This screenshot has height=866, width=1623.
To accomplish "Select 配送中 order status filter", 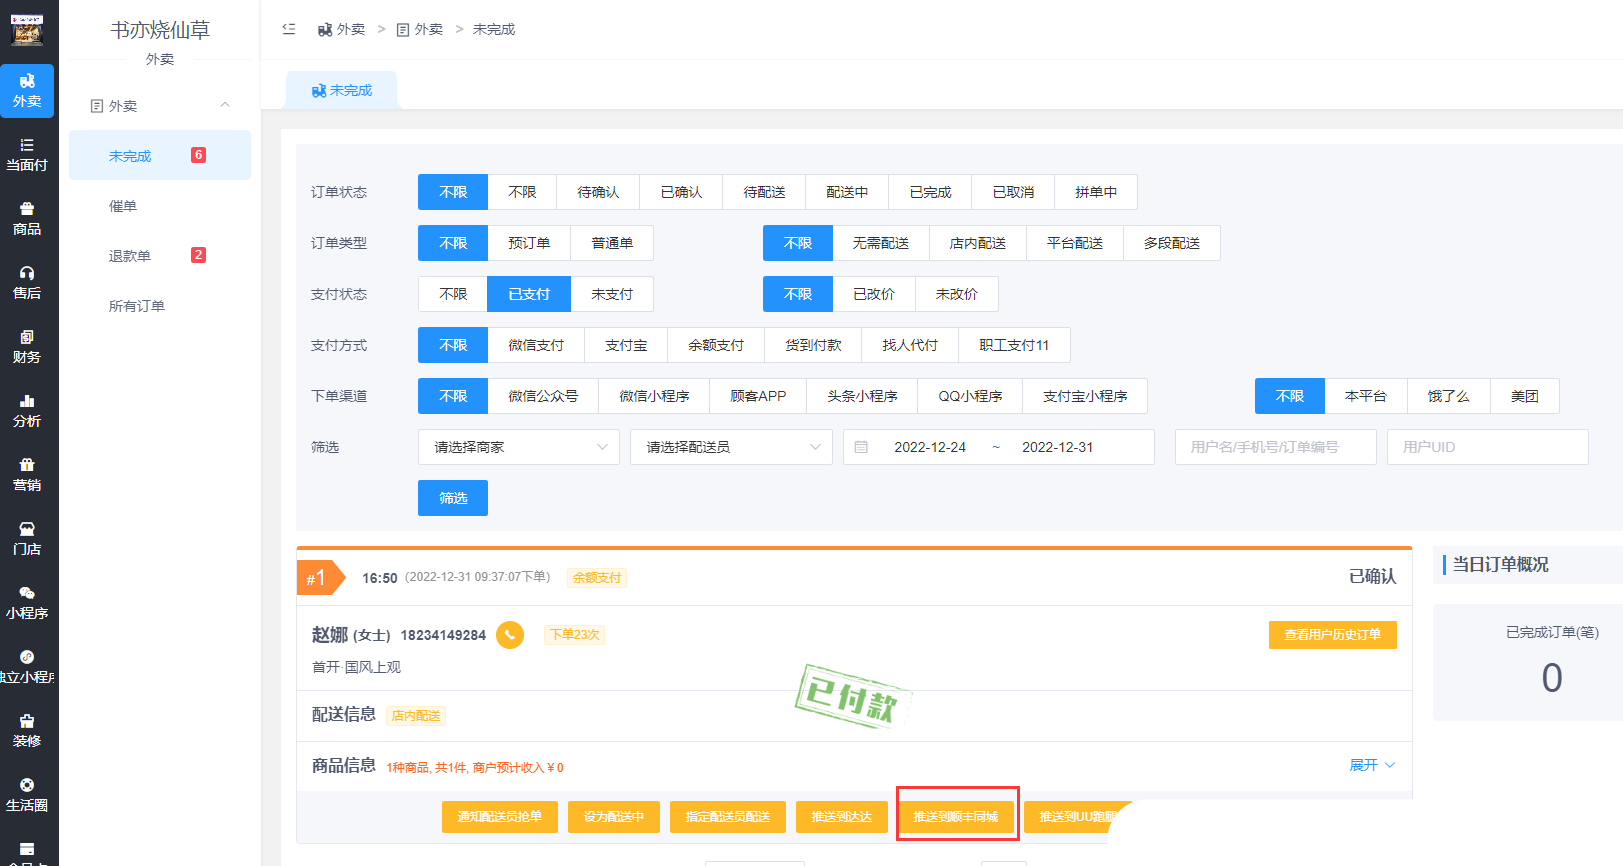I will point(847,192).
